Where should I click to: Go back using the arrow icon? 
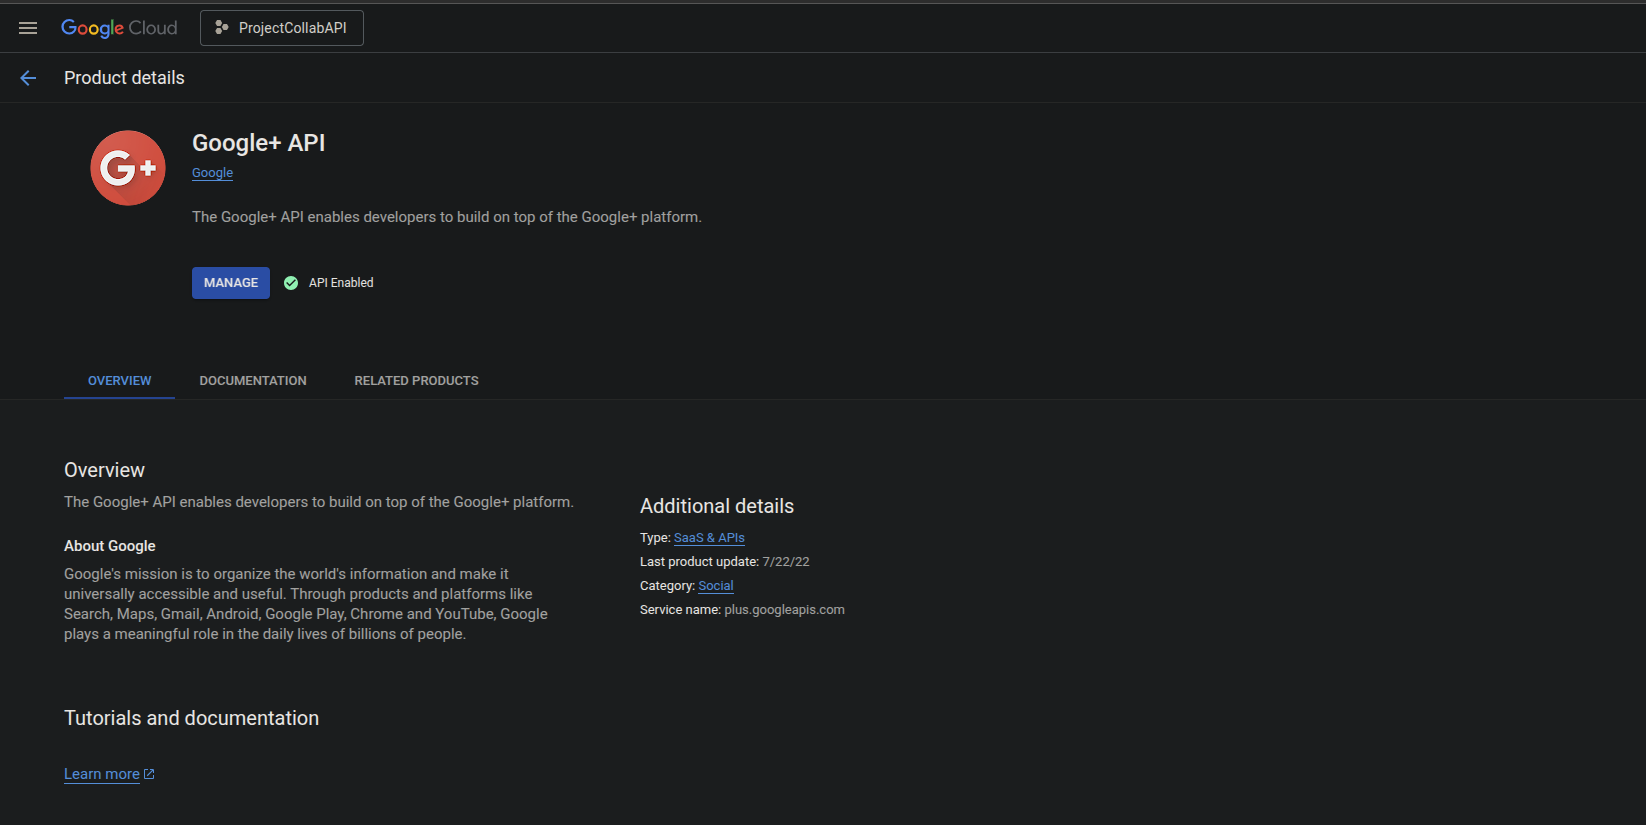28,78
